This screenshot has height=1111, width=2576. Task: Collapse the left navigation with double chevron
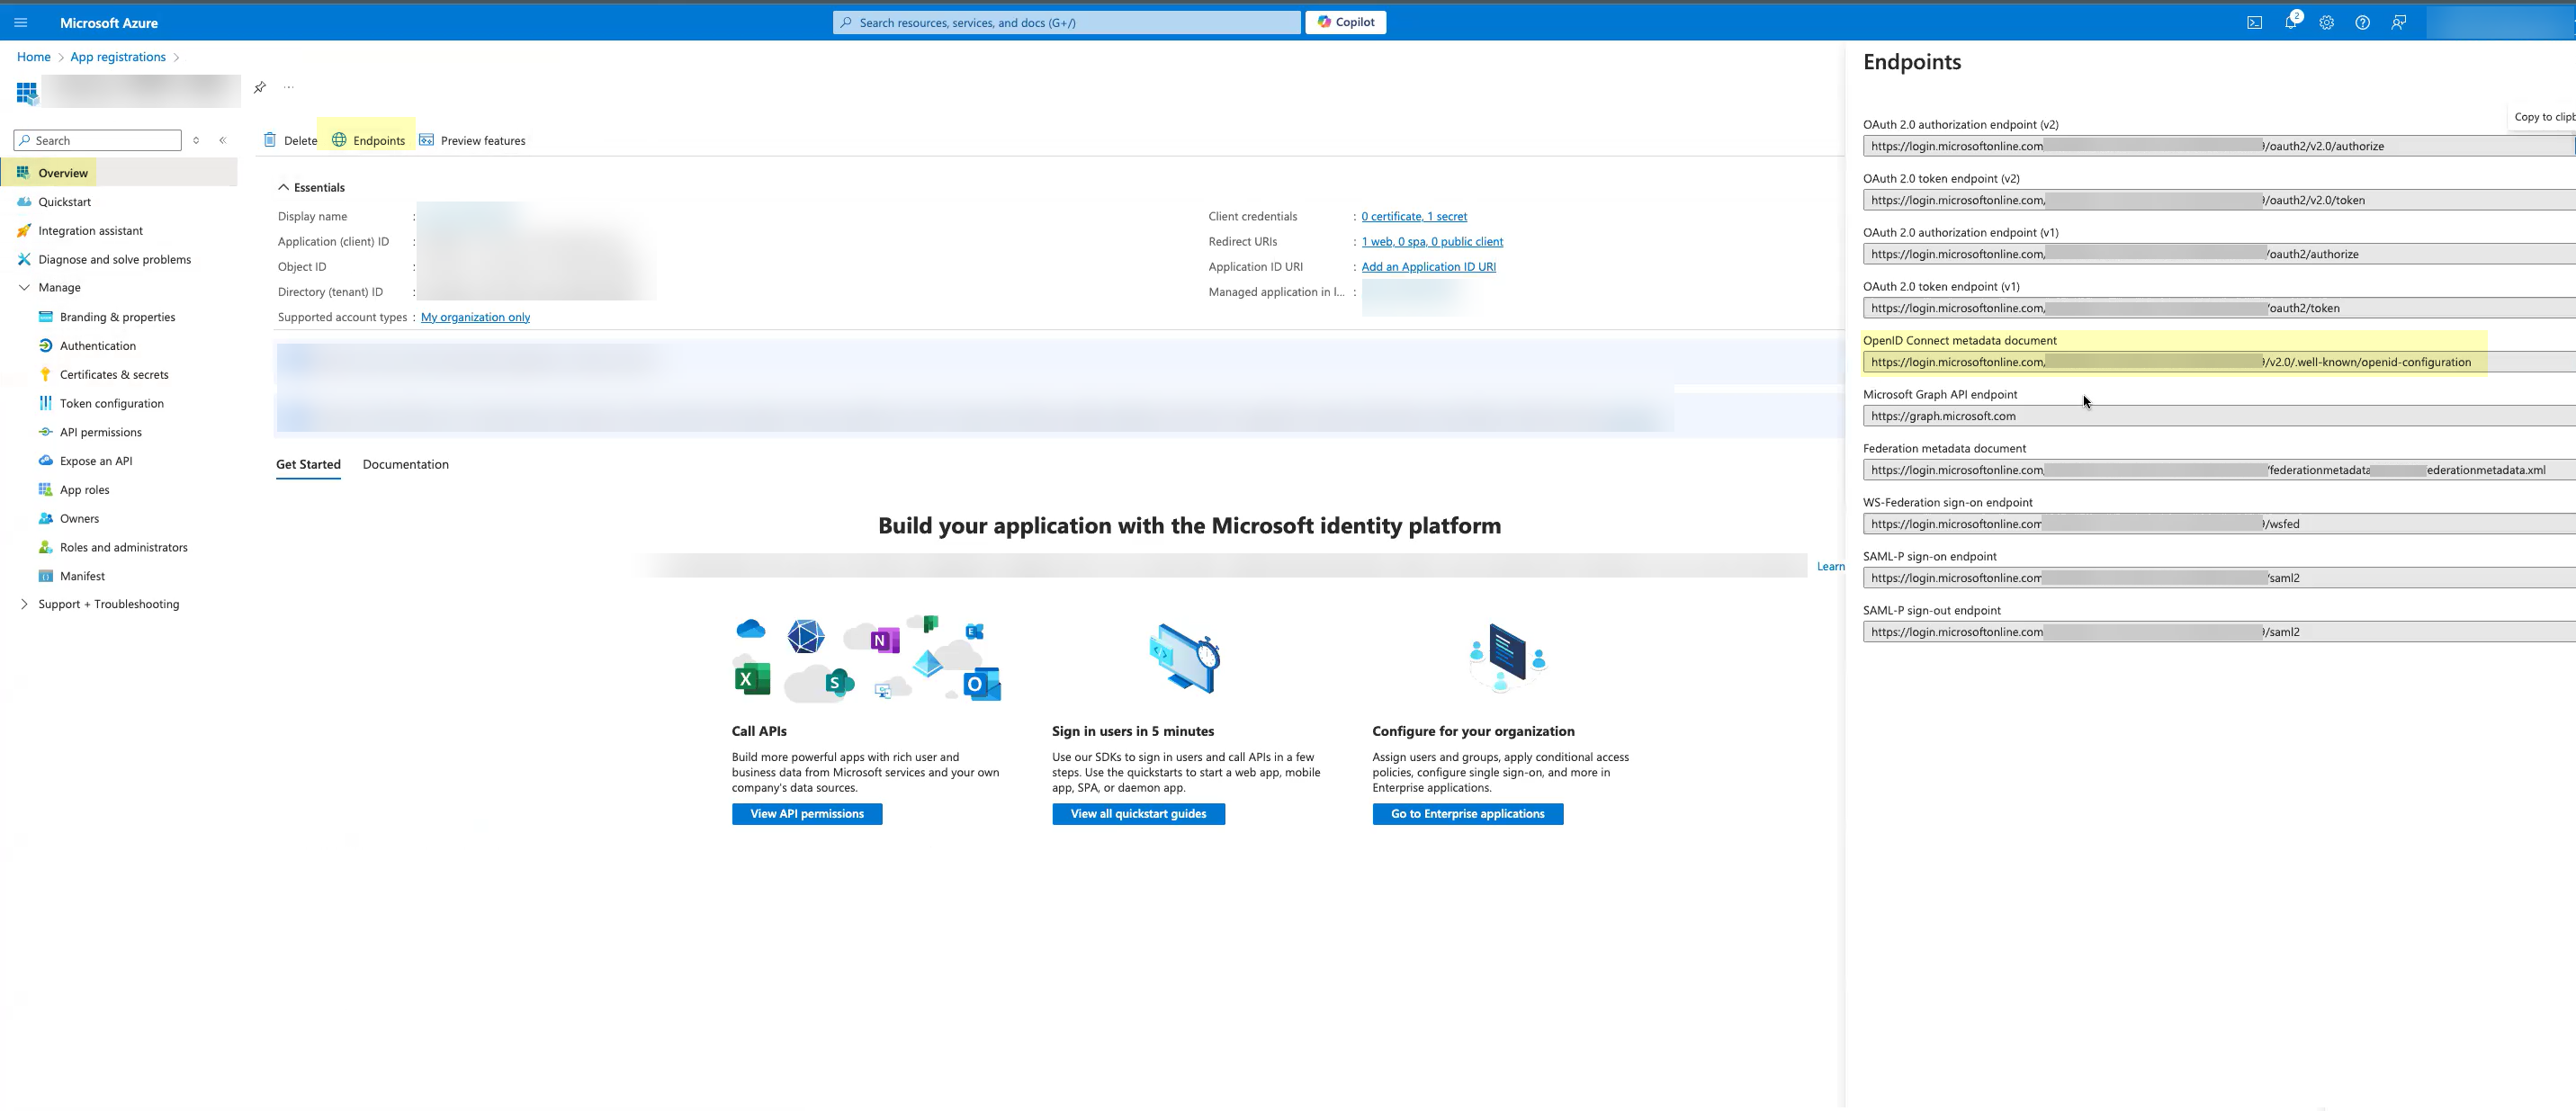click(223, 140)
